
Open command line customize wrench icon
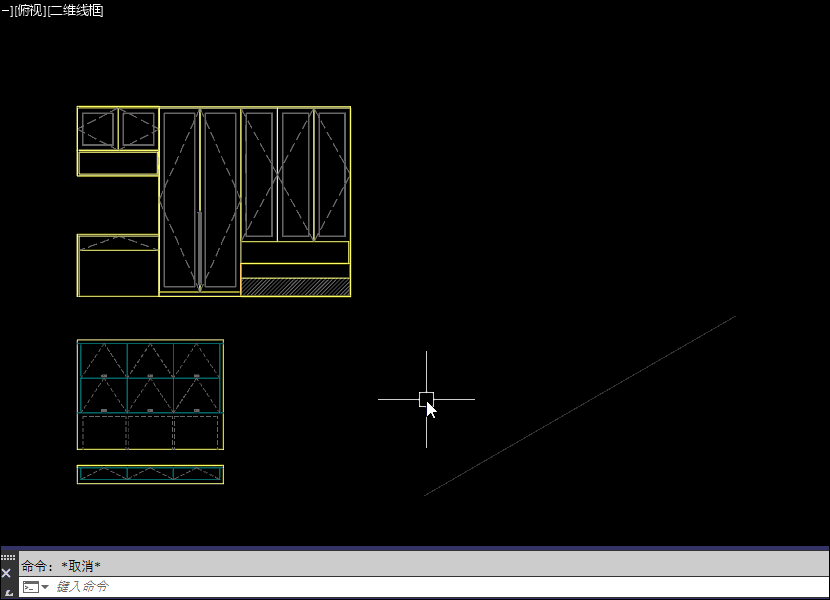7,592
